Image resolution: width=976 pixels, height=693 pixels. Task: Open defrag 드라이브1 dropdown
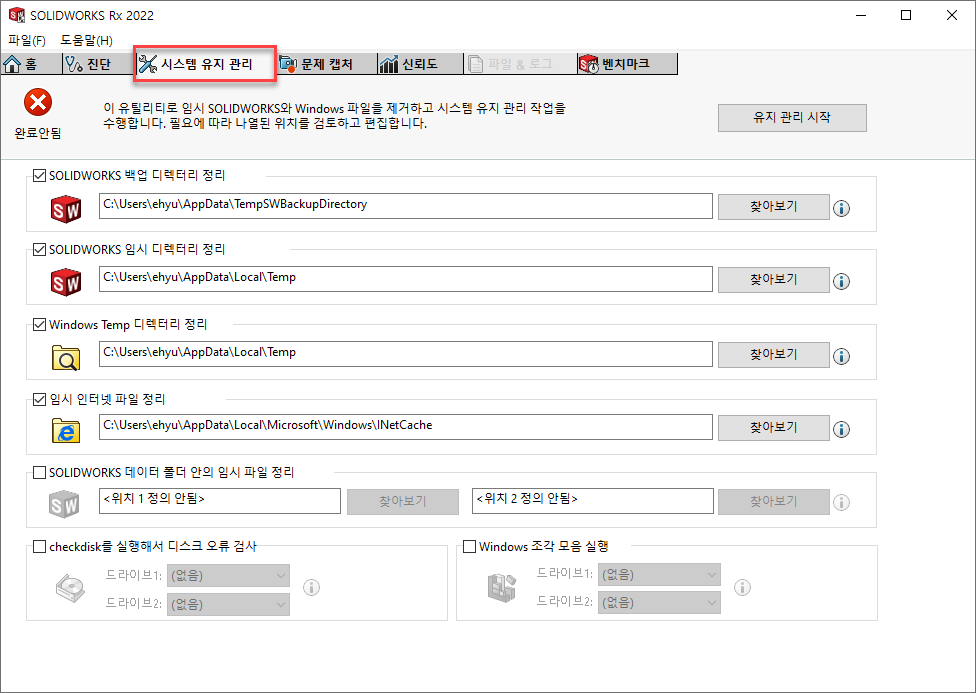click(659, 575)
